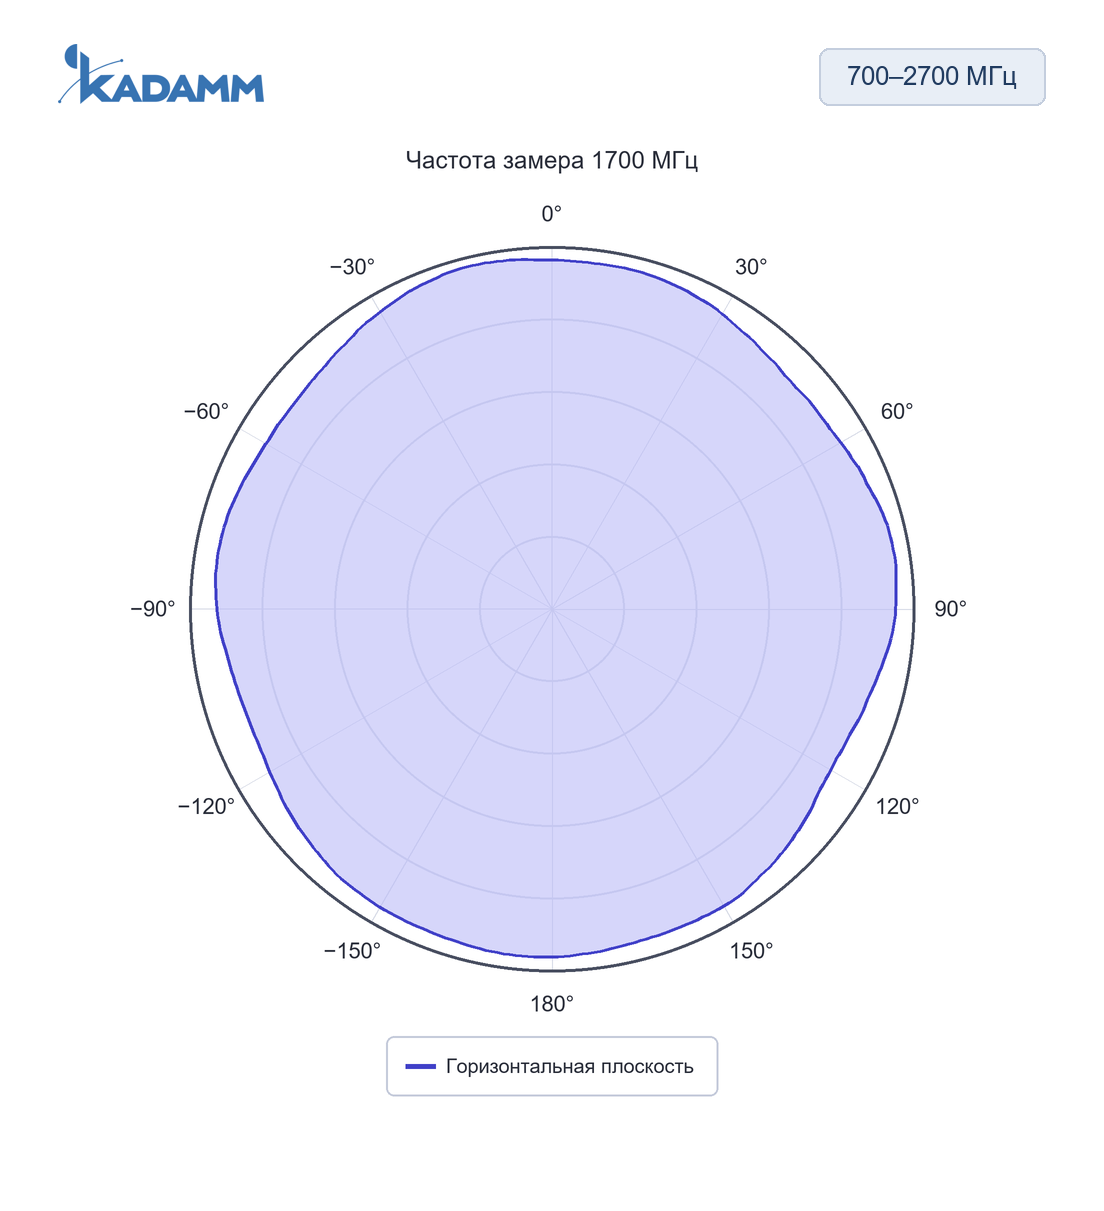Click the center of the polar plot
This screenshot has height=1211, width=1104.
552,609
